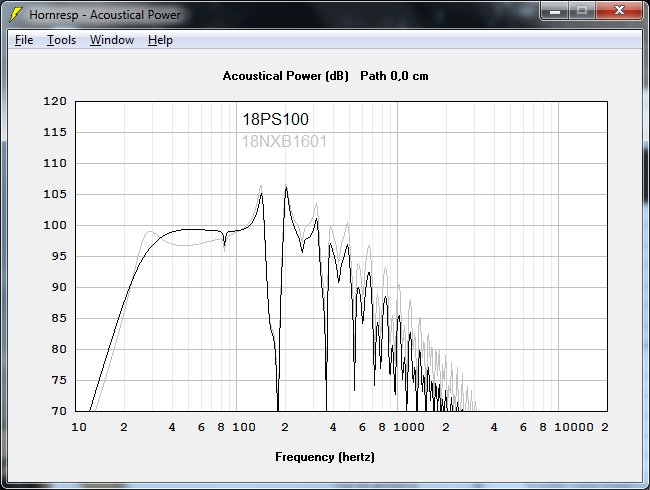The height and width of the screenshot is (490, 650).
Task: Click the 1000 frequency axis label
Action: [409, 427]
